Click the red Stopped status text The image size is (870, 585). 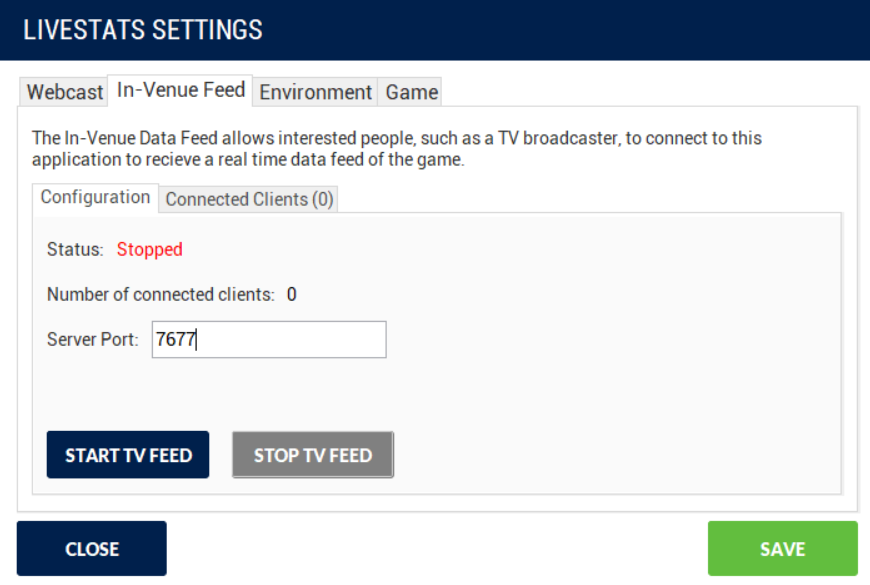[x=149, y=249]
